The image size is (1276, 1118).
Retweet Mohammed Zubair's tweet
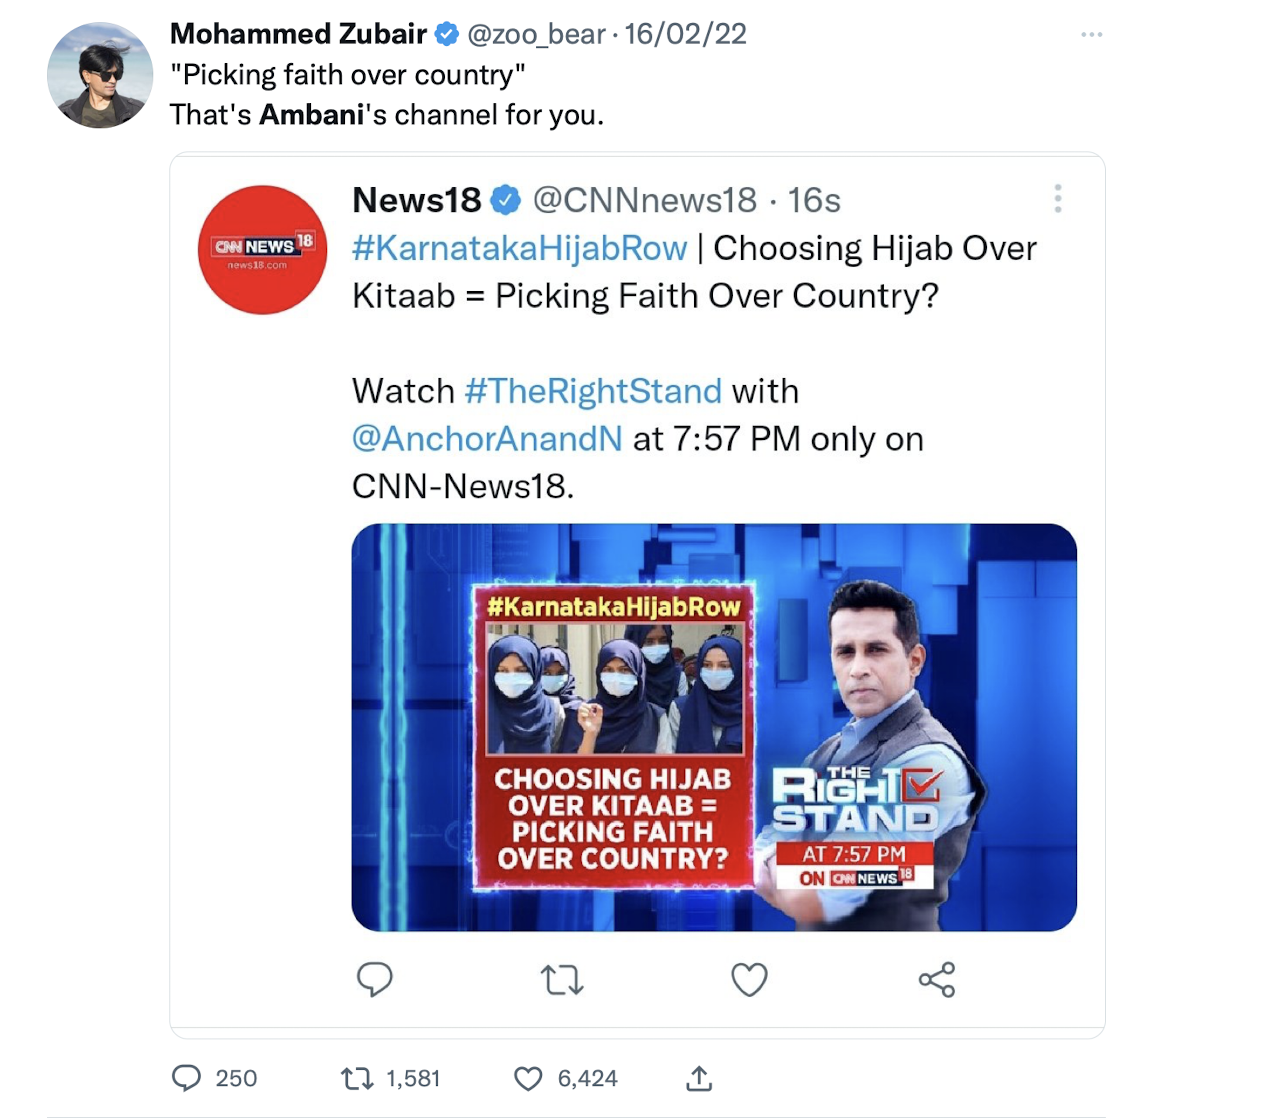coord(355,1078)
